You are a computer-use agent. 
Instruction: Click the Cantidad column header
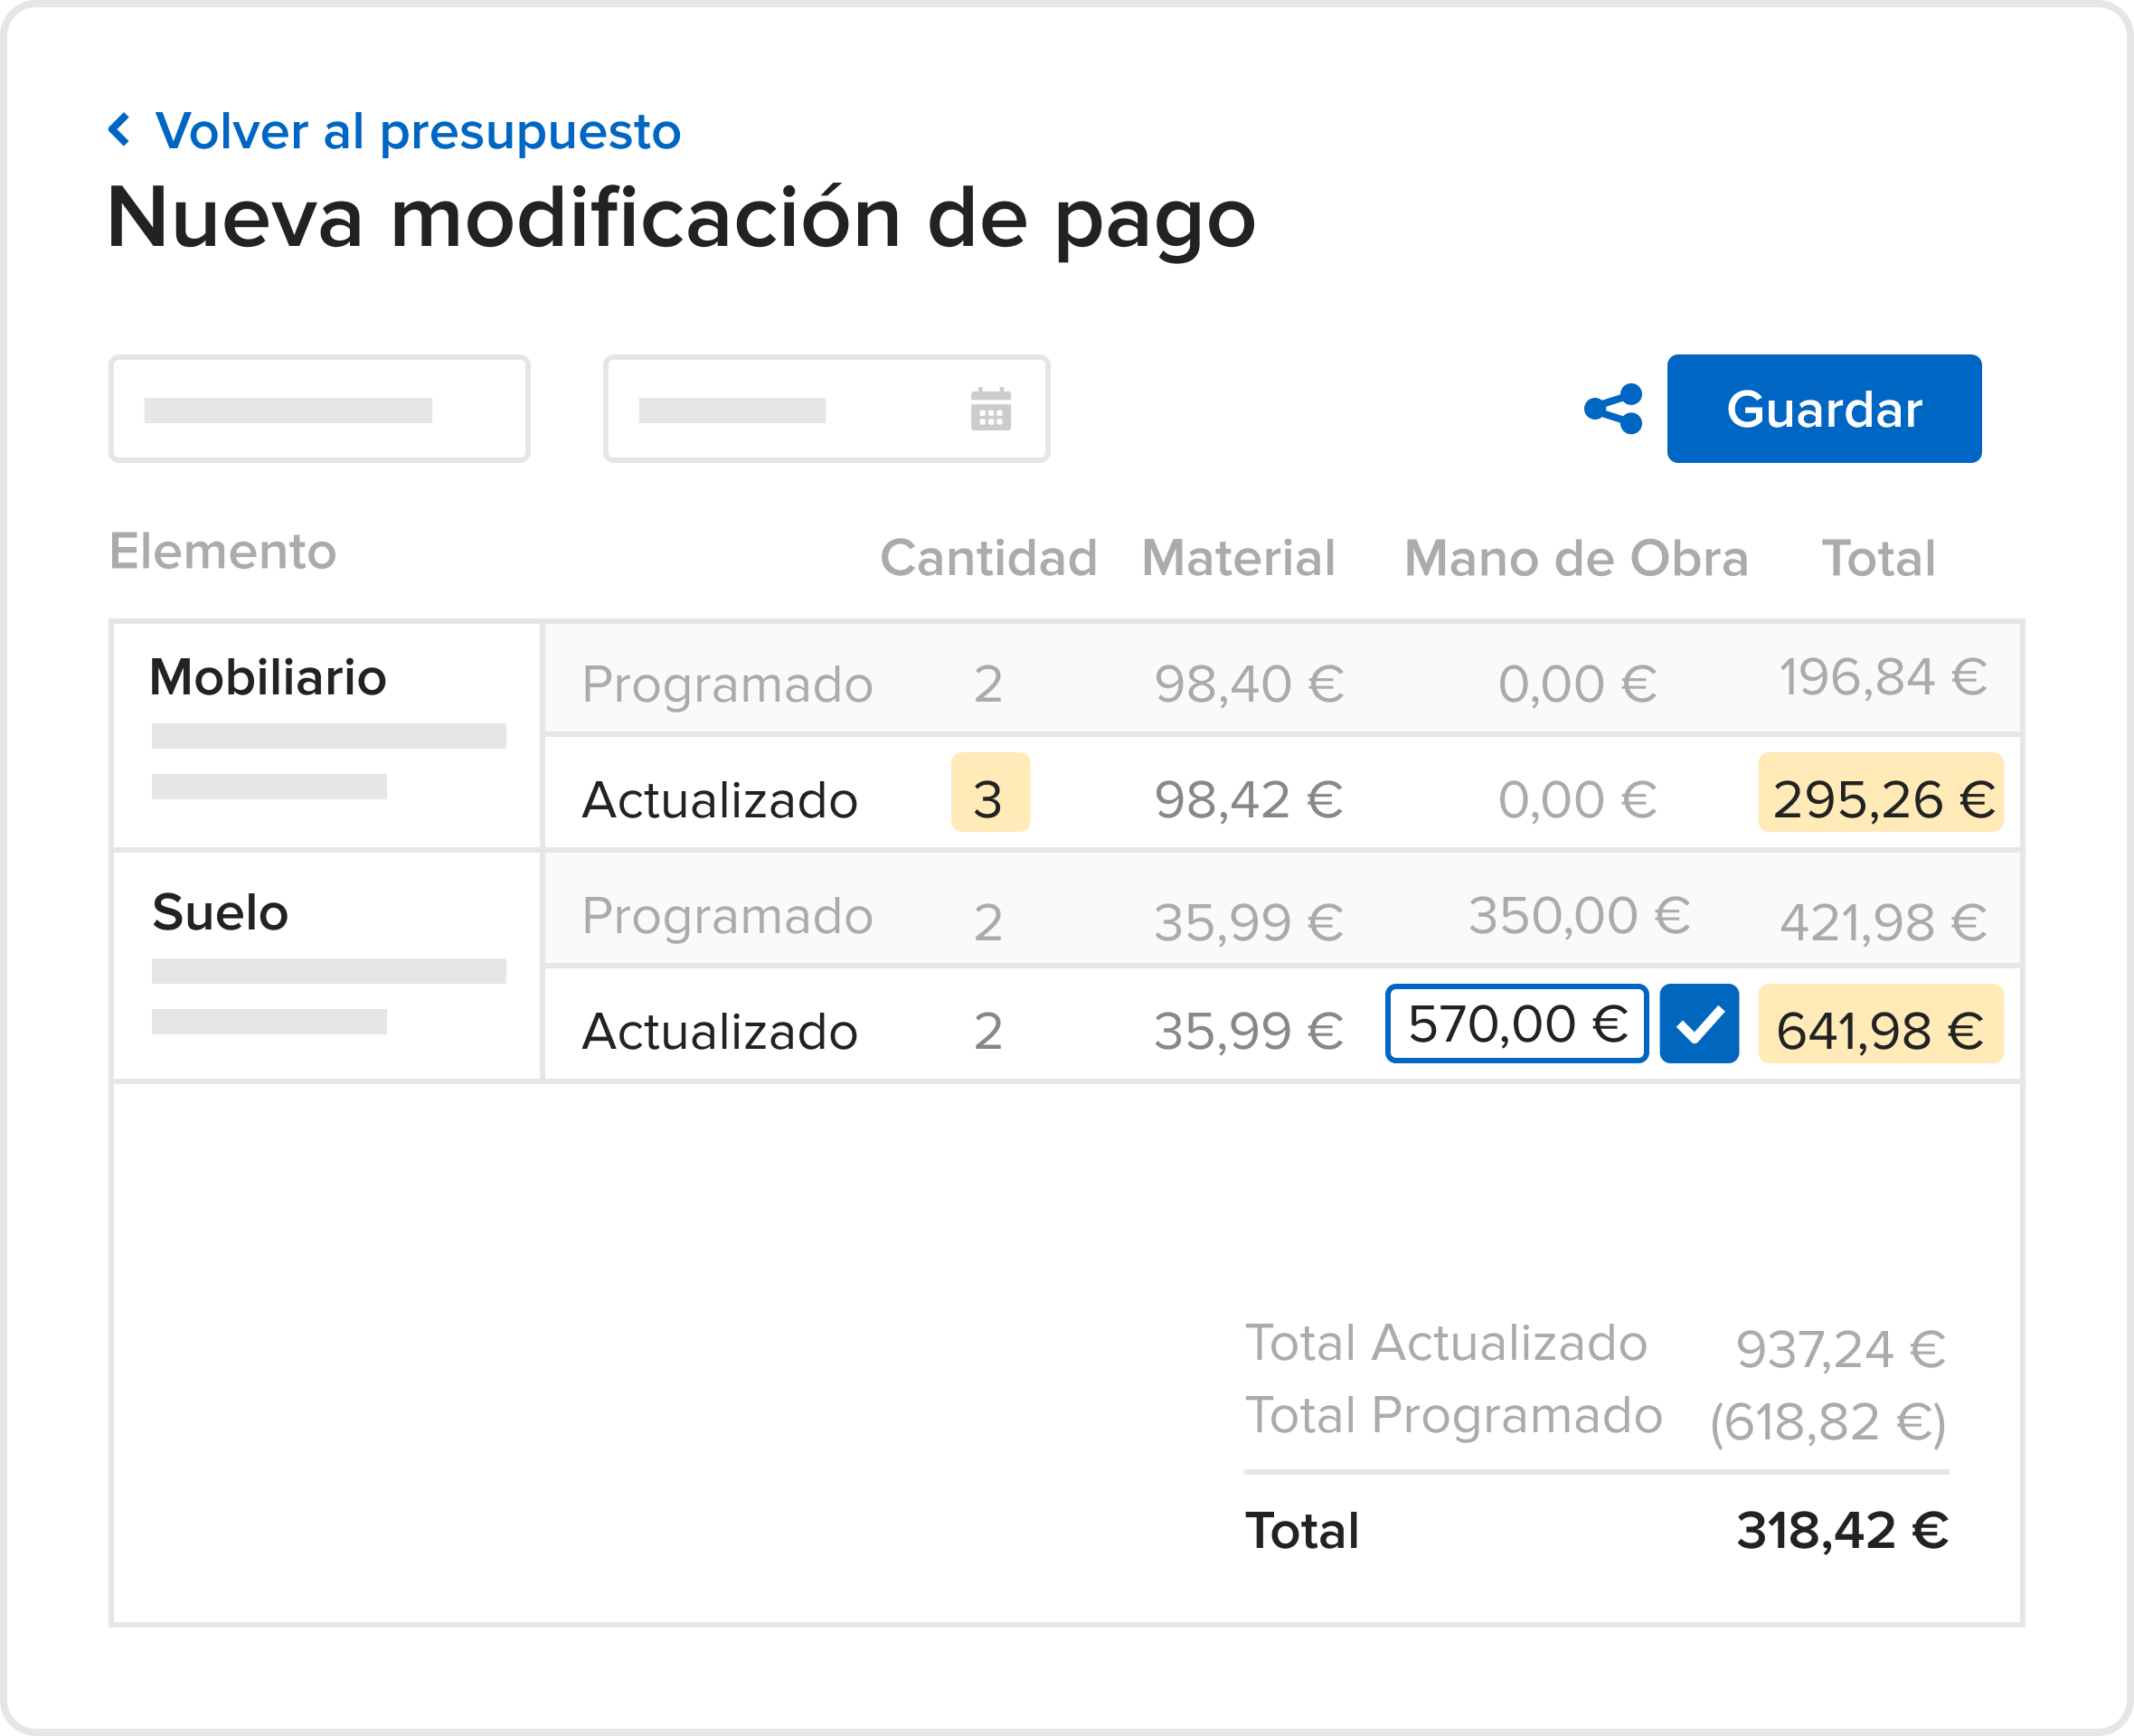[x=988, y=558]
